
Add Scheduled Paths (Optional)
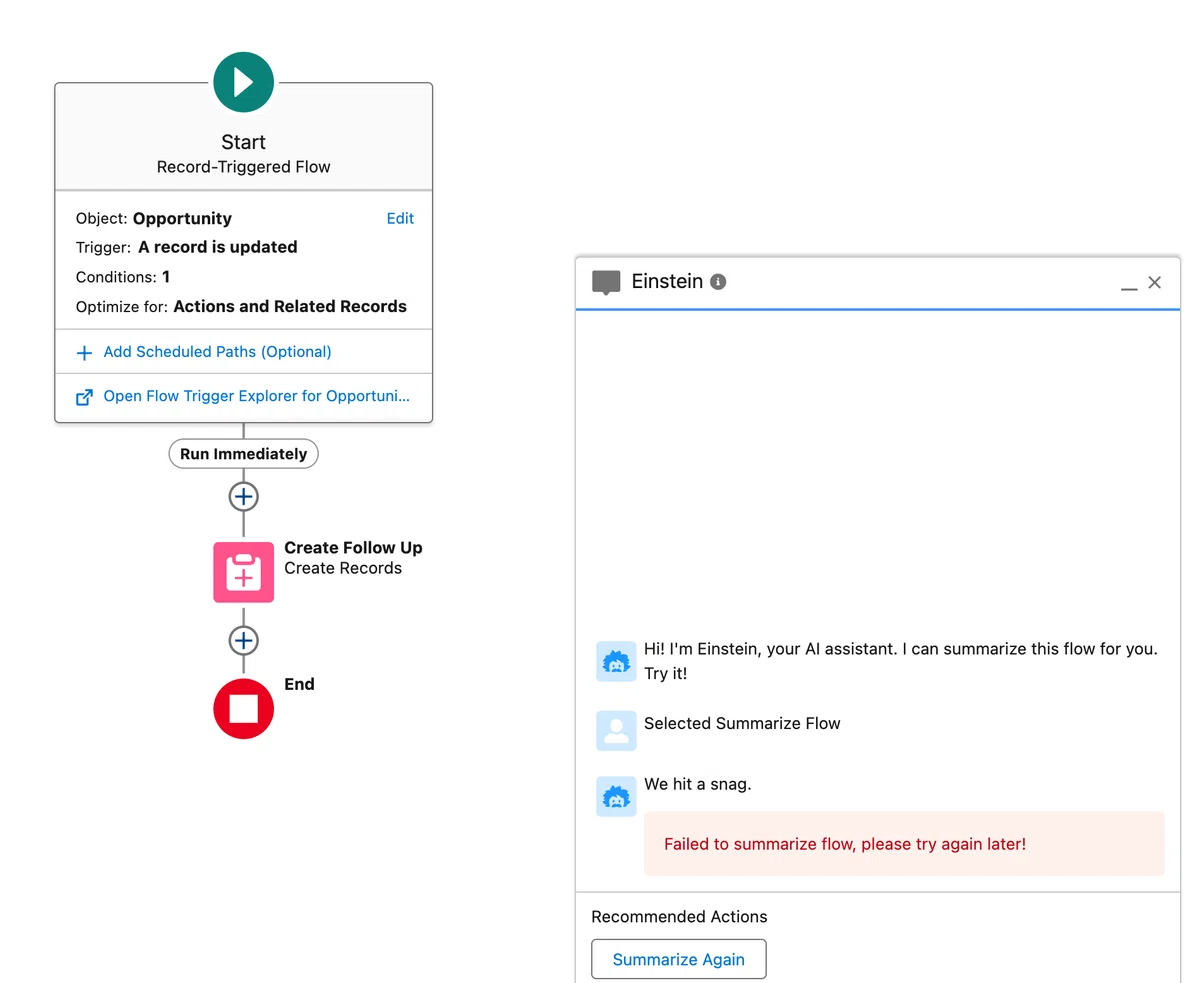pyautogui.click(x=217, y=352)
